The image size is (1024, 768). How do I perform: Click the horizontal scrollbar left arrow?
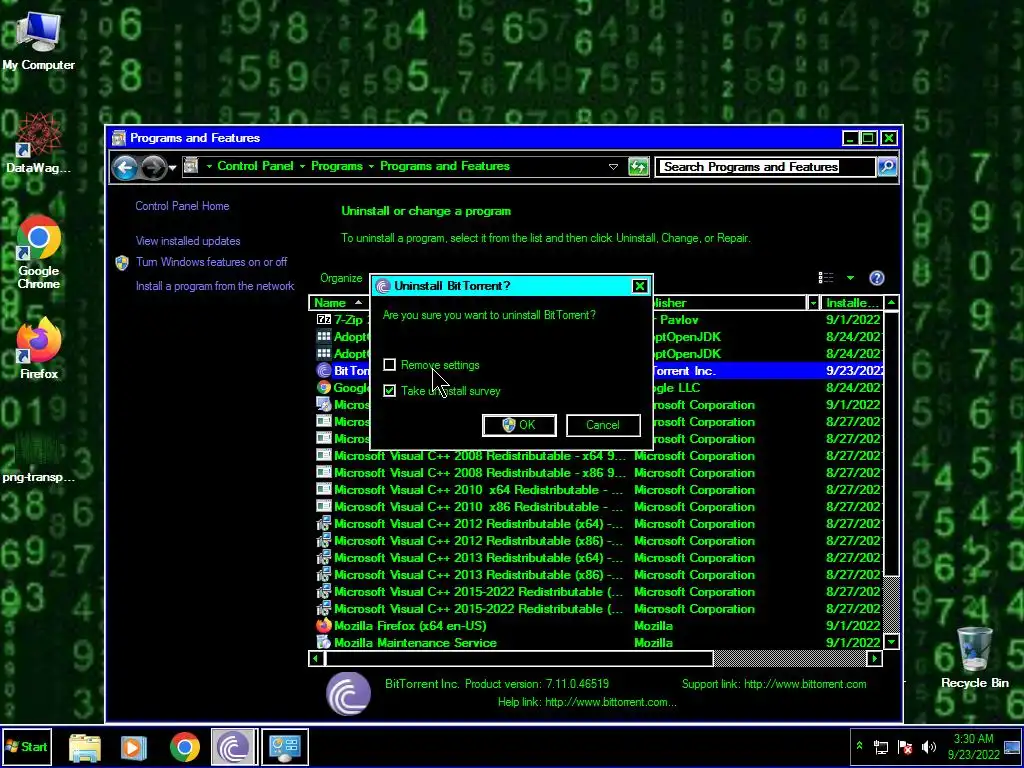(x=317, y=658)
